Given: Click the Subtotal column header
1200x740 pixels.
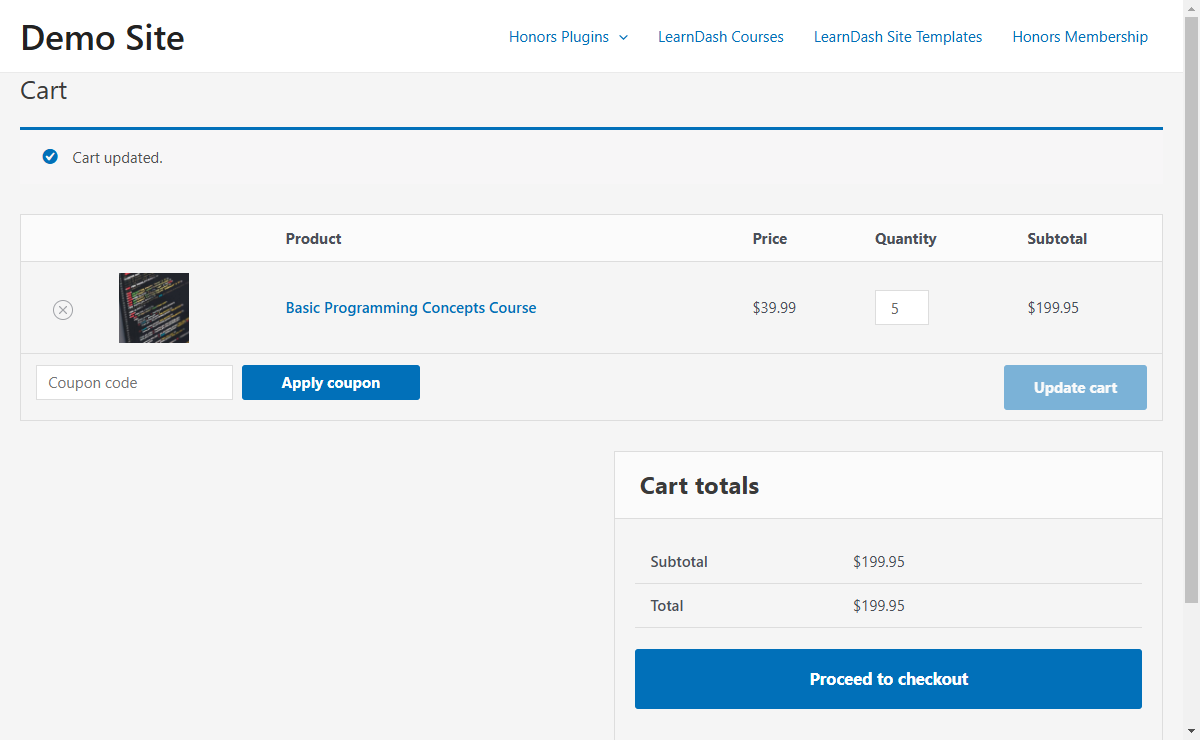Looking at the screenshot, I should [x=1057, y=238].
